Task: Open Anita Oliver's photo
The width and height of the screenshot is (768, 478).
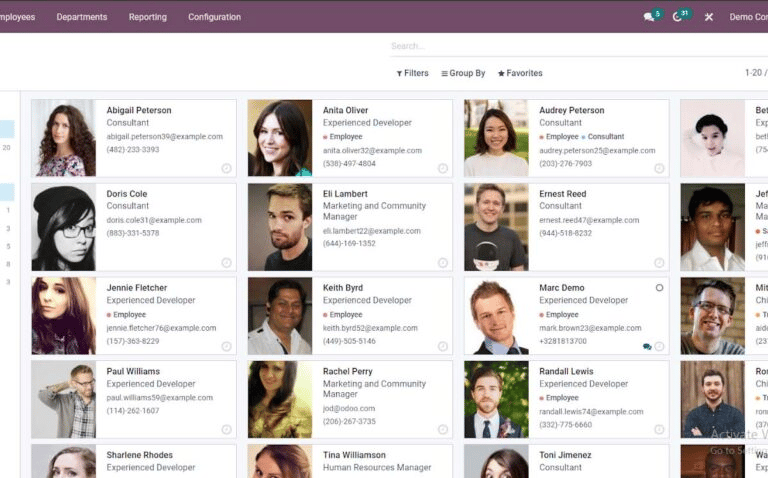Action: (280, 138)
